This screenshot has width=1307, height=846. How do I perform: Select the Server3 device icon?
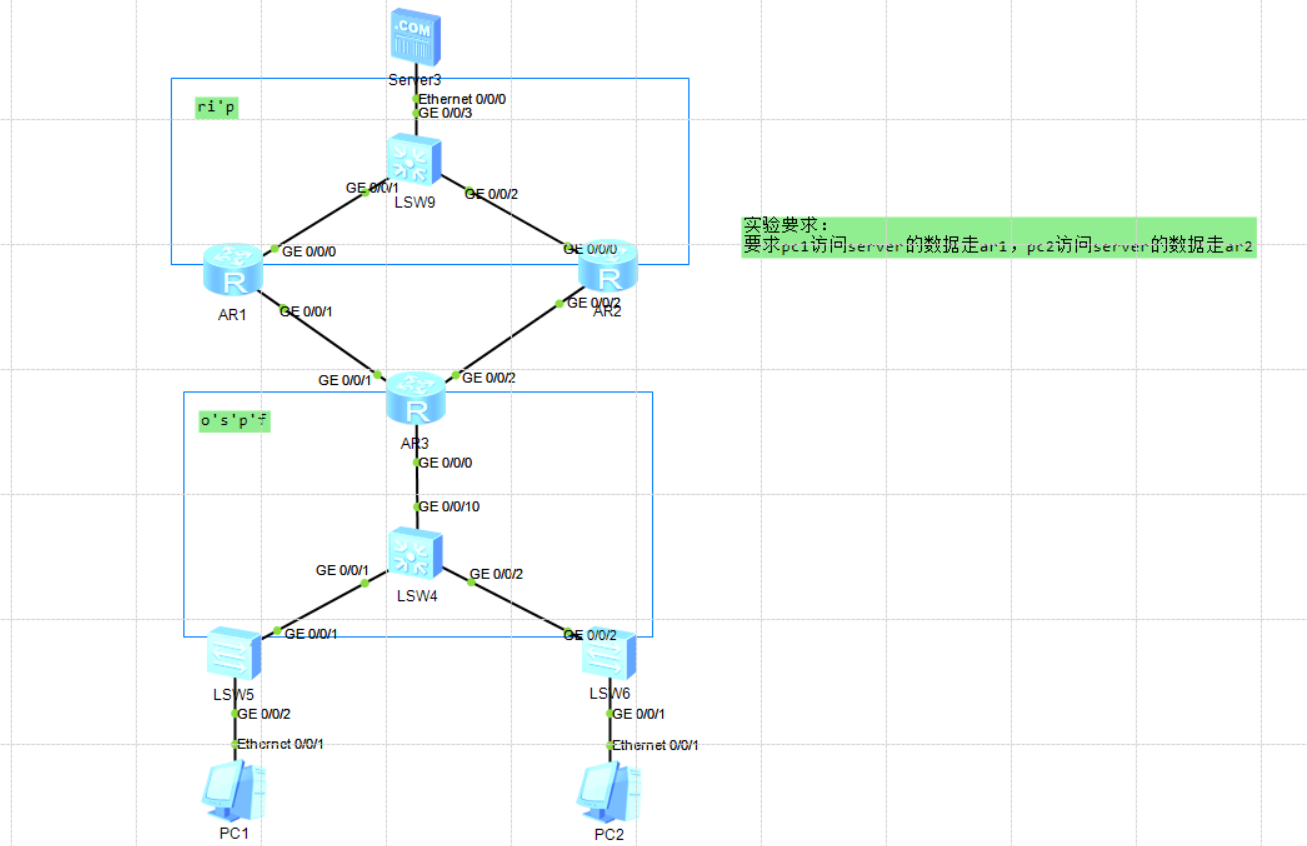point(415,35)
